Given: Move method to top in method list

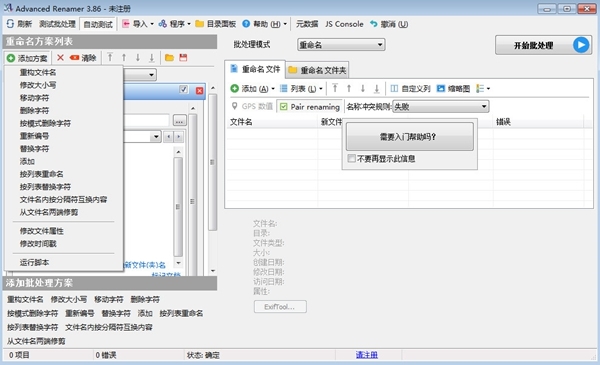Looking at the screenshot, I should [110, 57].
